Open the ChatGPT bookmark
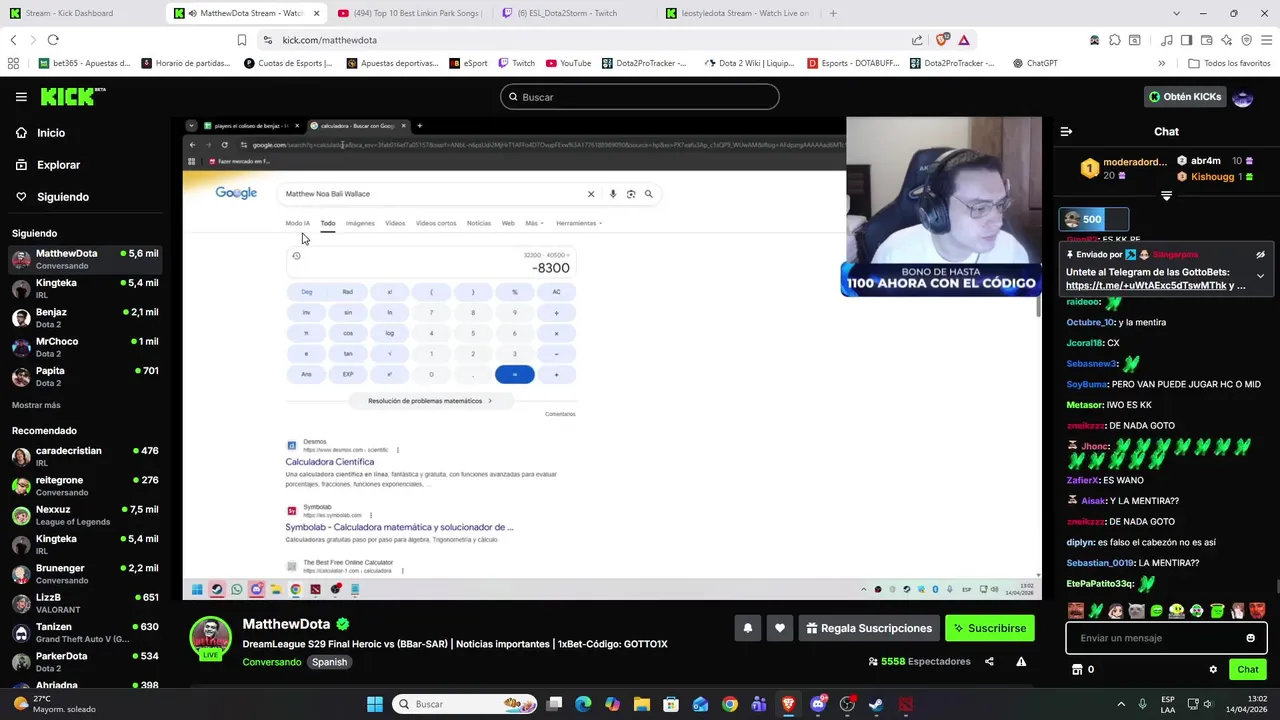This screenshot has width=1280, height=720. point(1034,63)
